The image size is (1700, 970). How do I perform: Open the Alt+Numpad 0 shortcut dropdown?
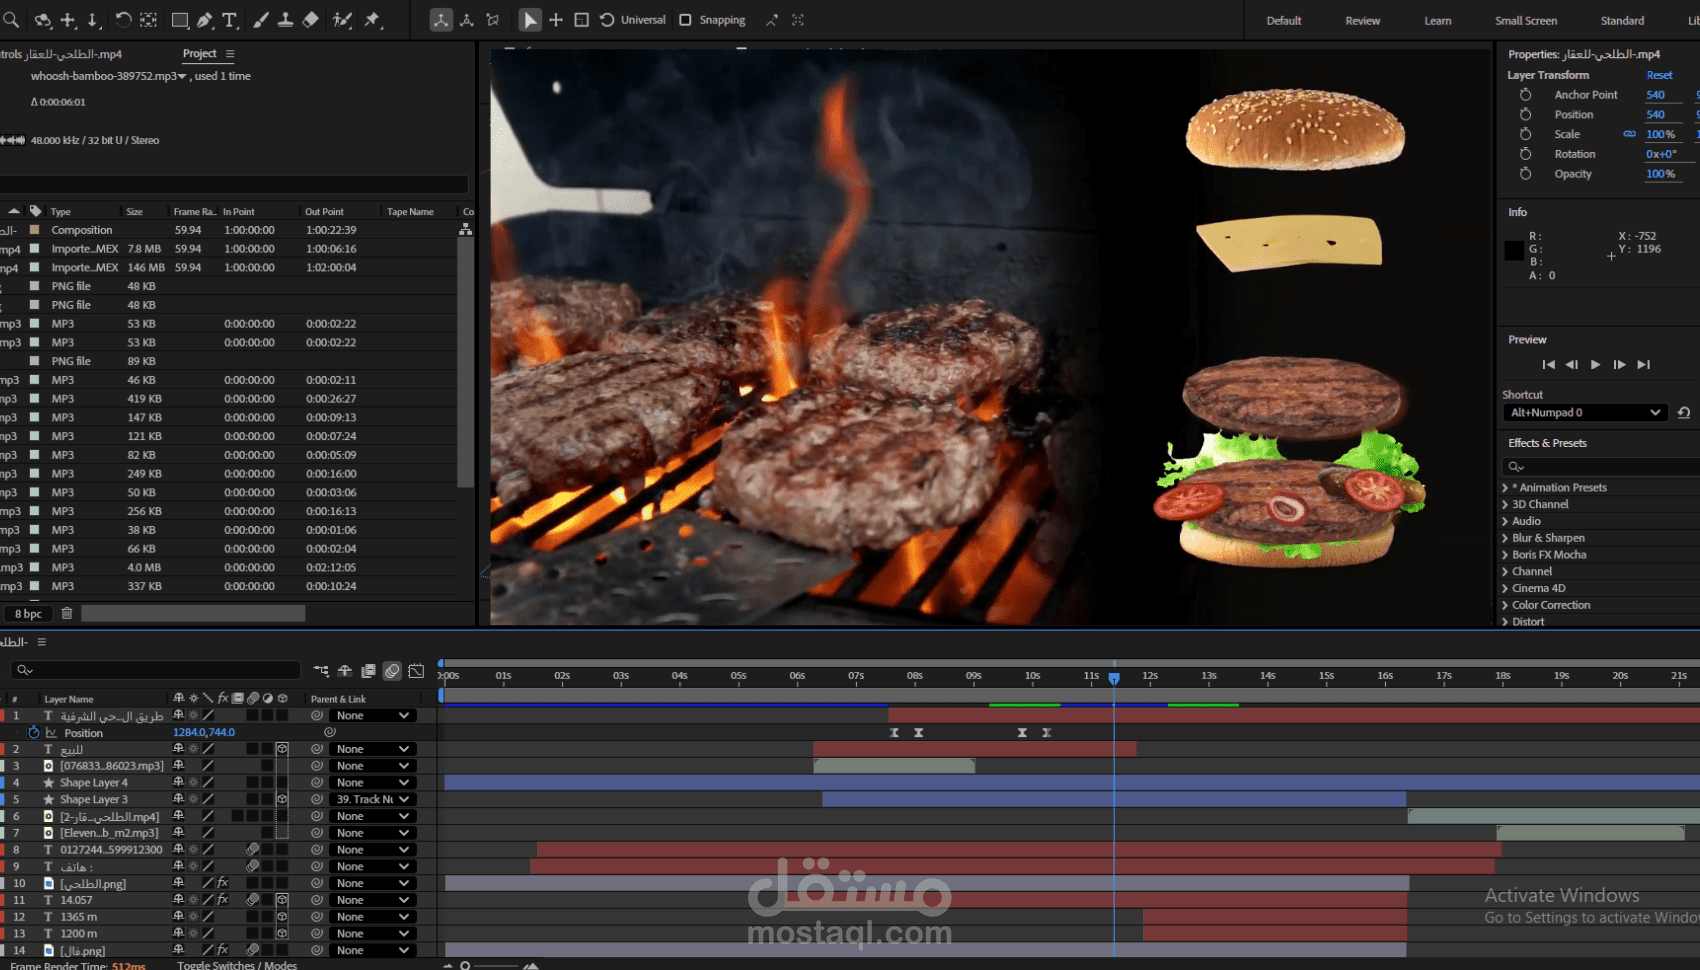click(1585, 413)
